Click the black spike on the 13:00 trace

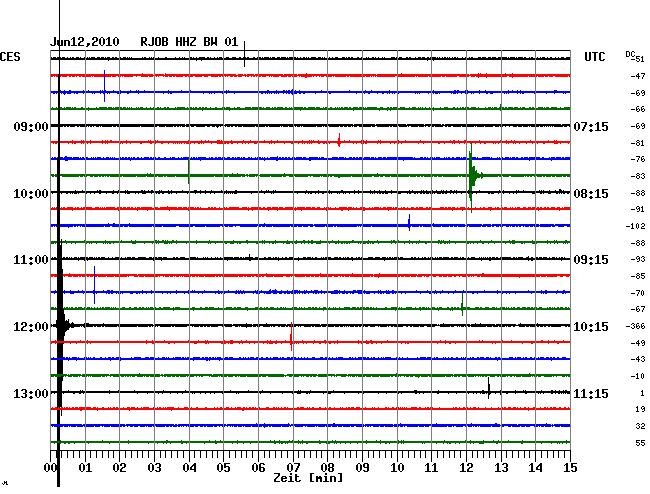tap(489, 388)
